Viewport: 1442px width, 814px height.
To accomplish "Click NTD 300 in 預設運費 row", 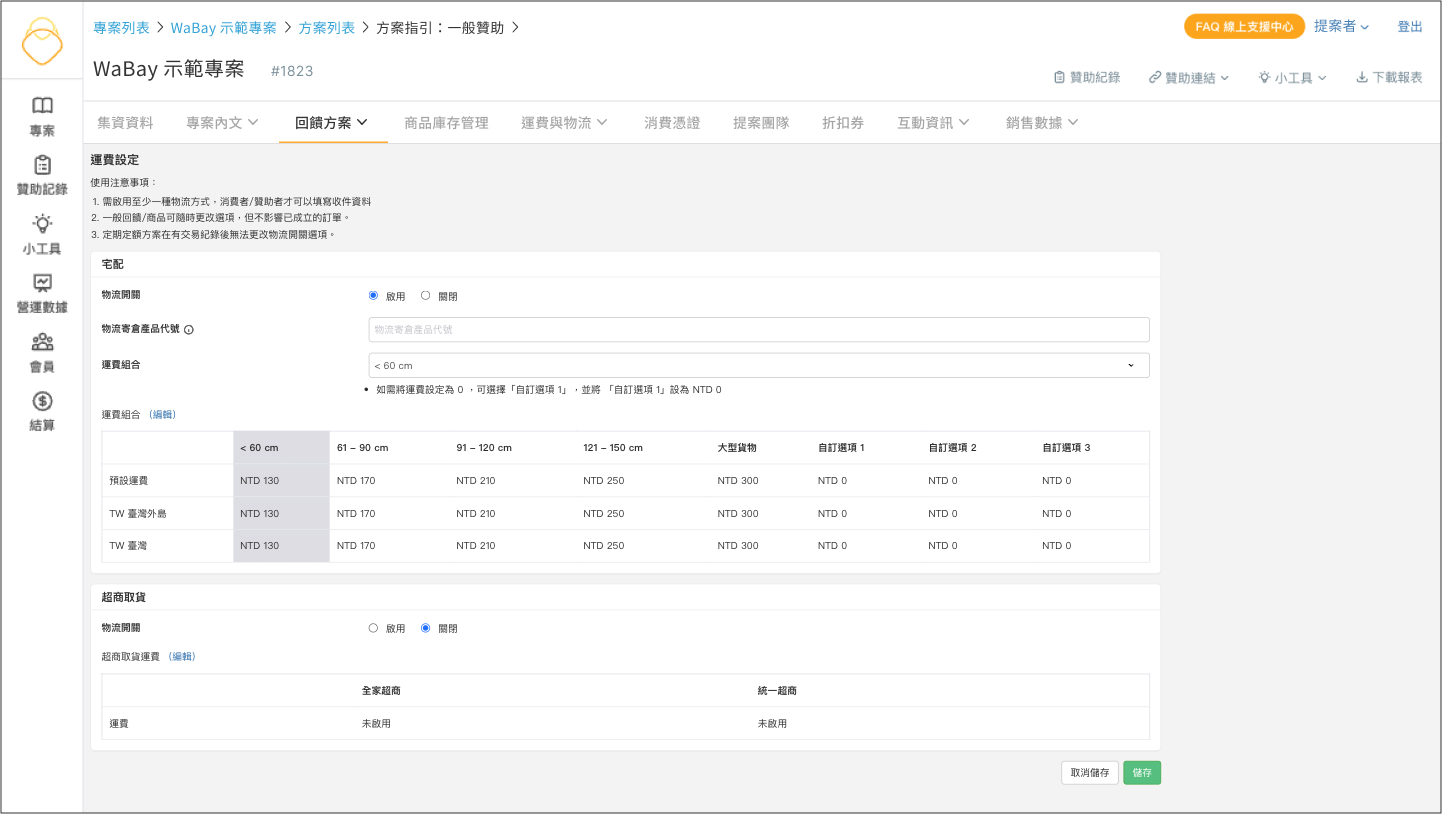I will 738,481.
